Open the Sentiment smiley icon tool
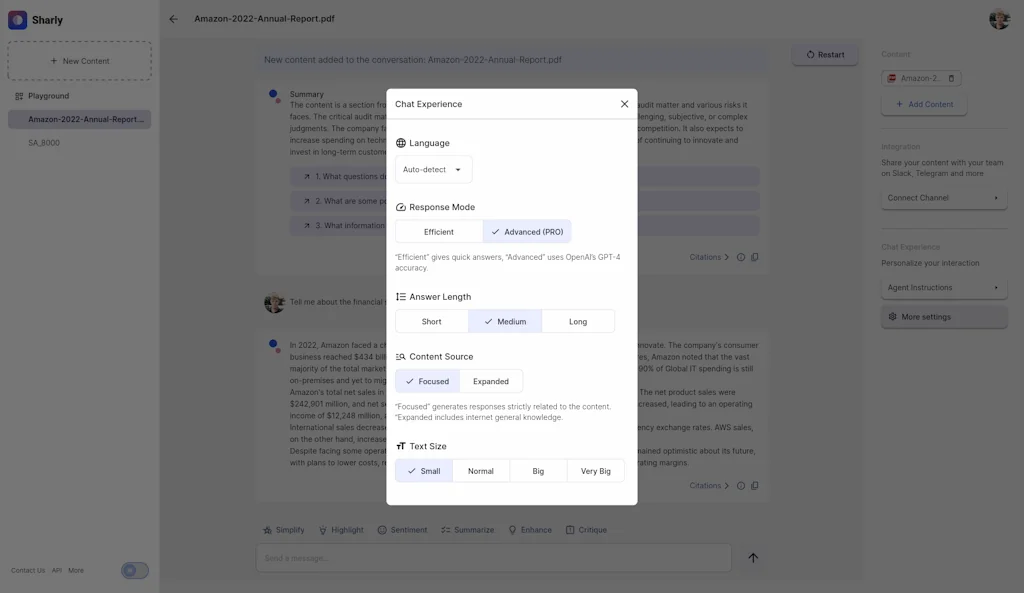 [384, 530]
